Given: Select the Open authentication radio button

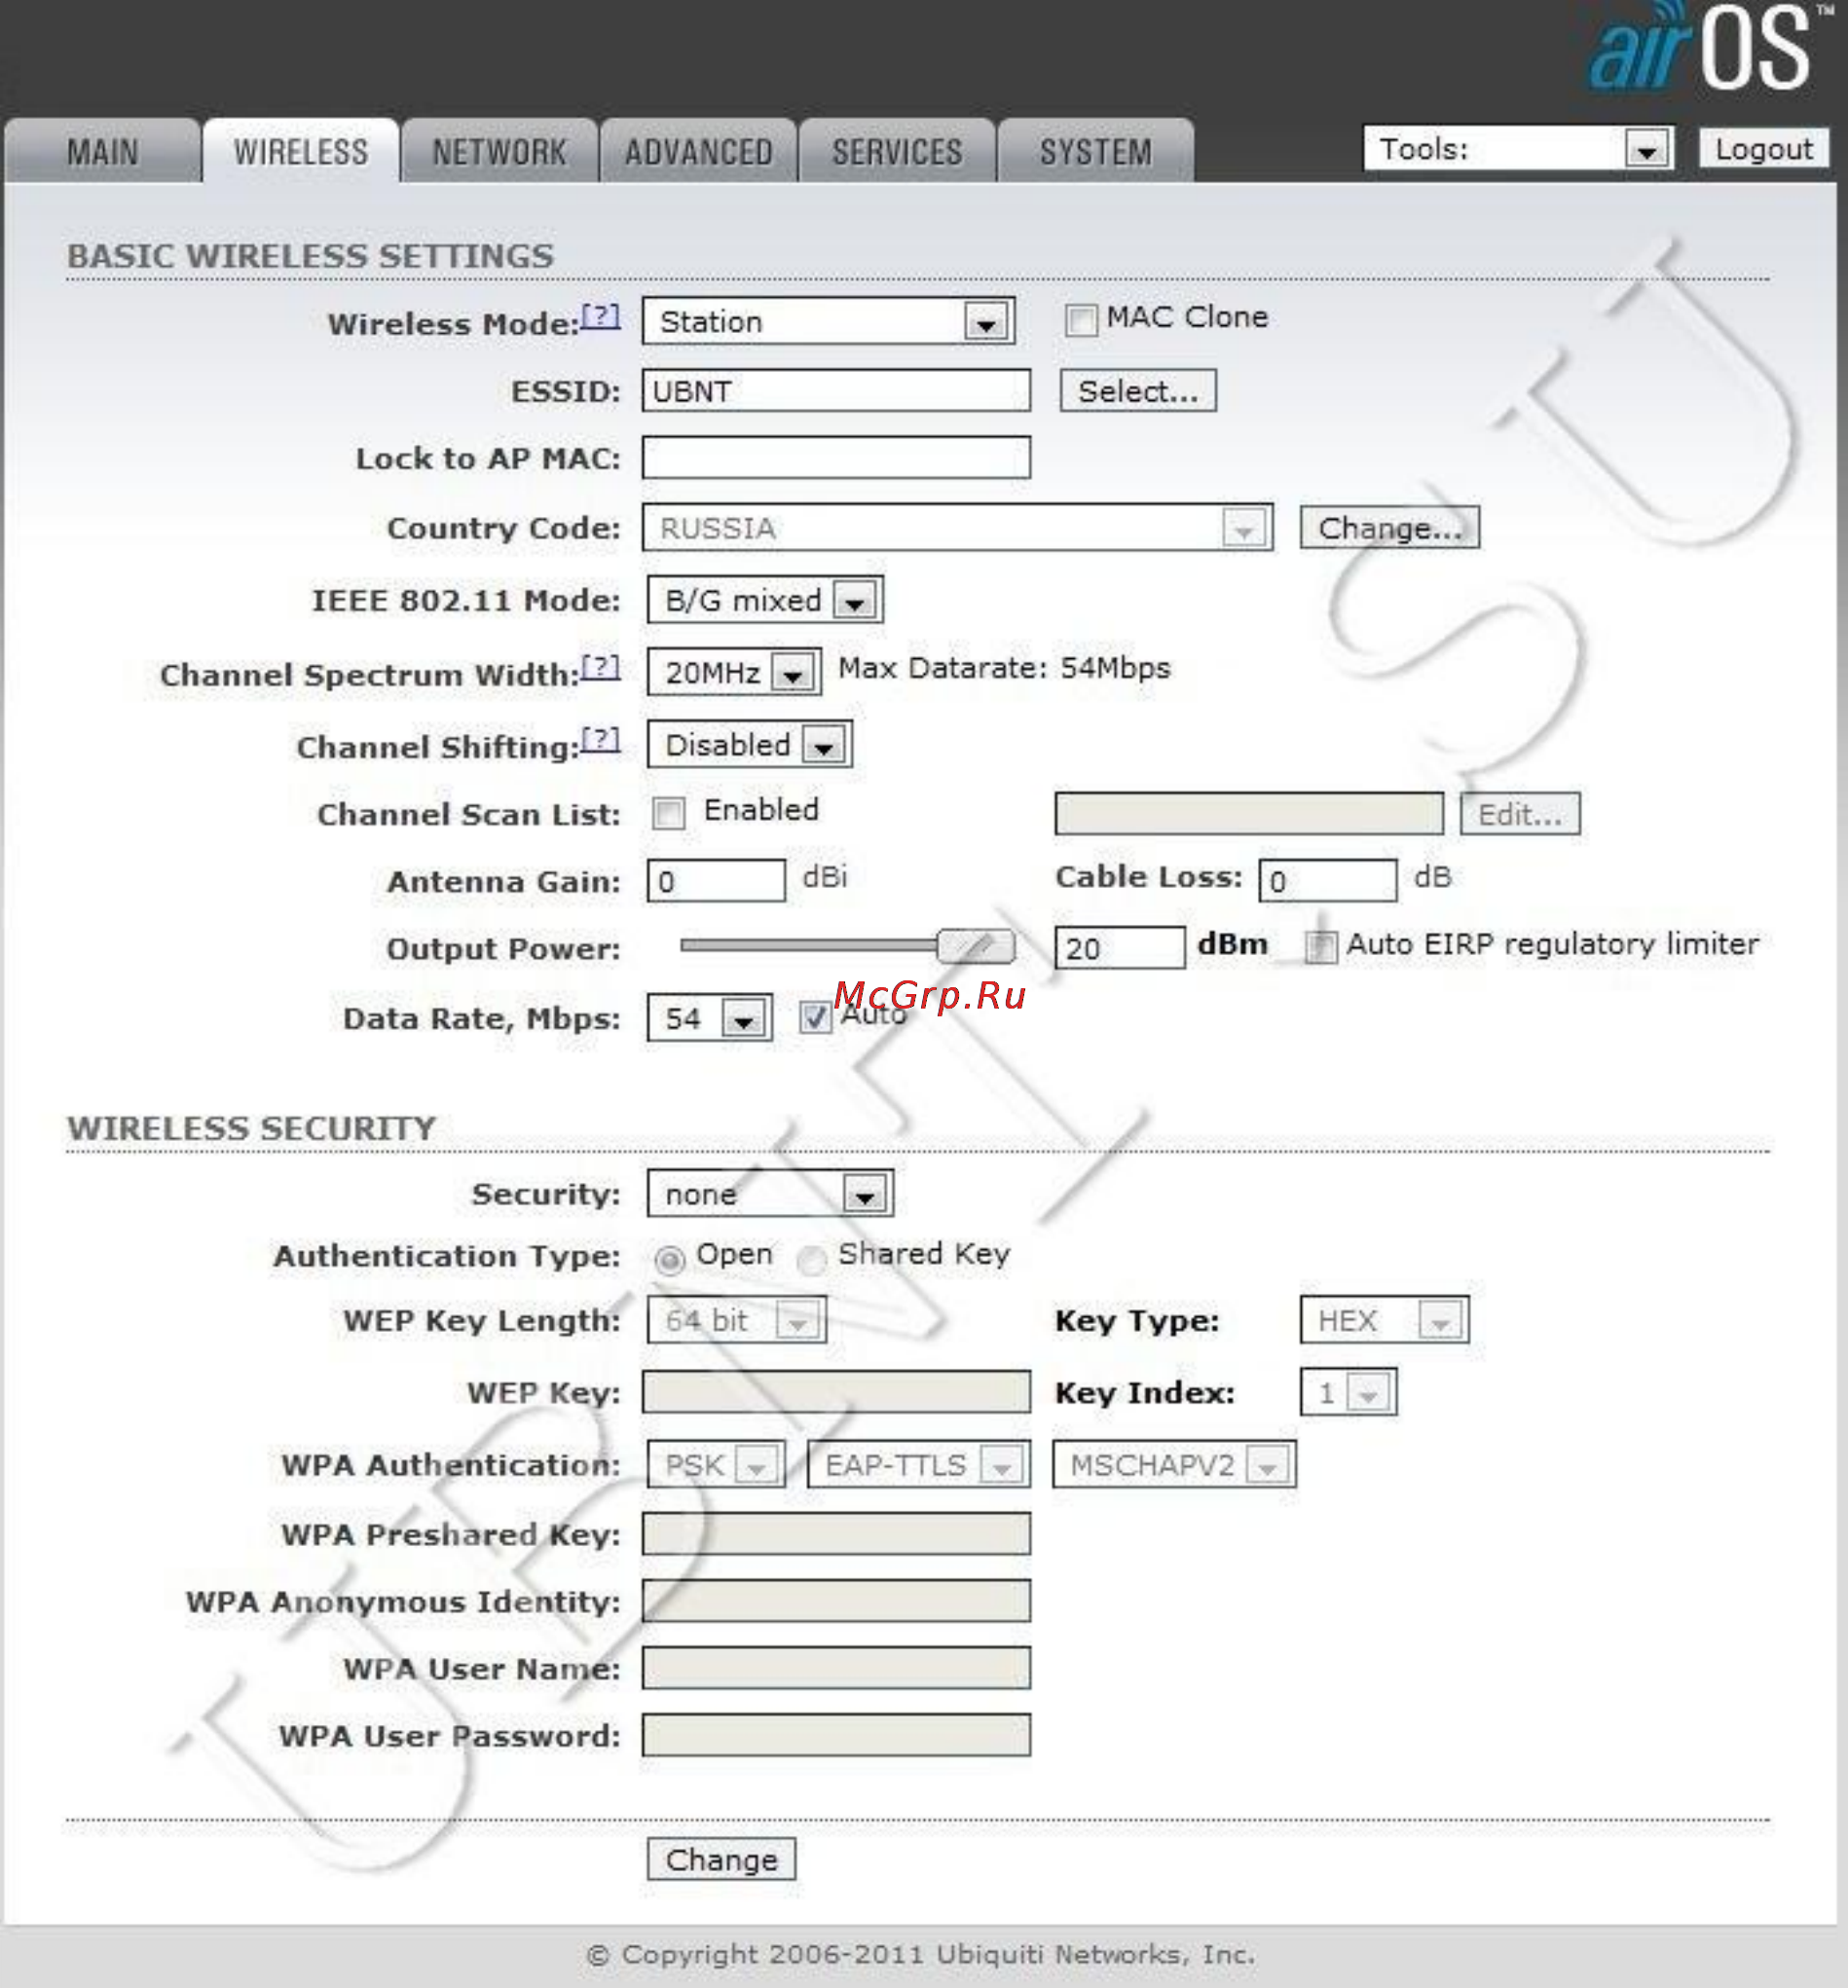Looking at the screenshot, I should pyautogui.click(x=669, y=1259).
